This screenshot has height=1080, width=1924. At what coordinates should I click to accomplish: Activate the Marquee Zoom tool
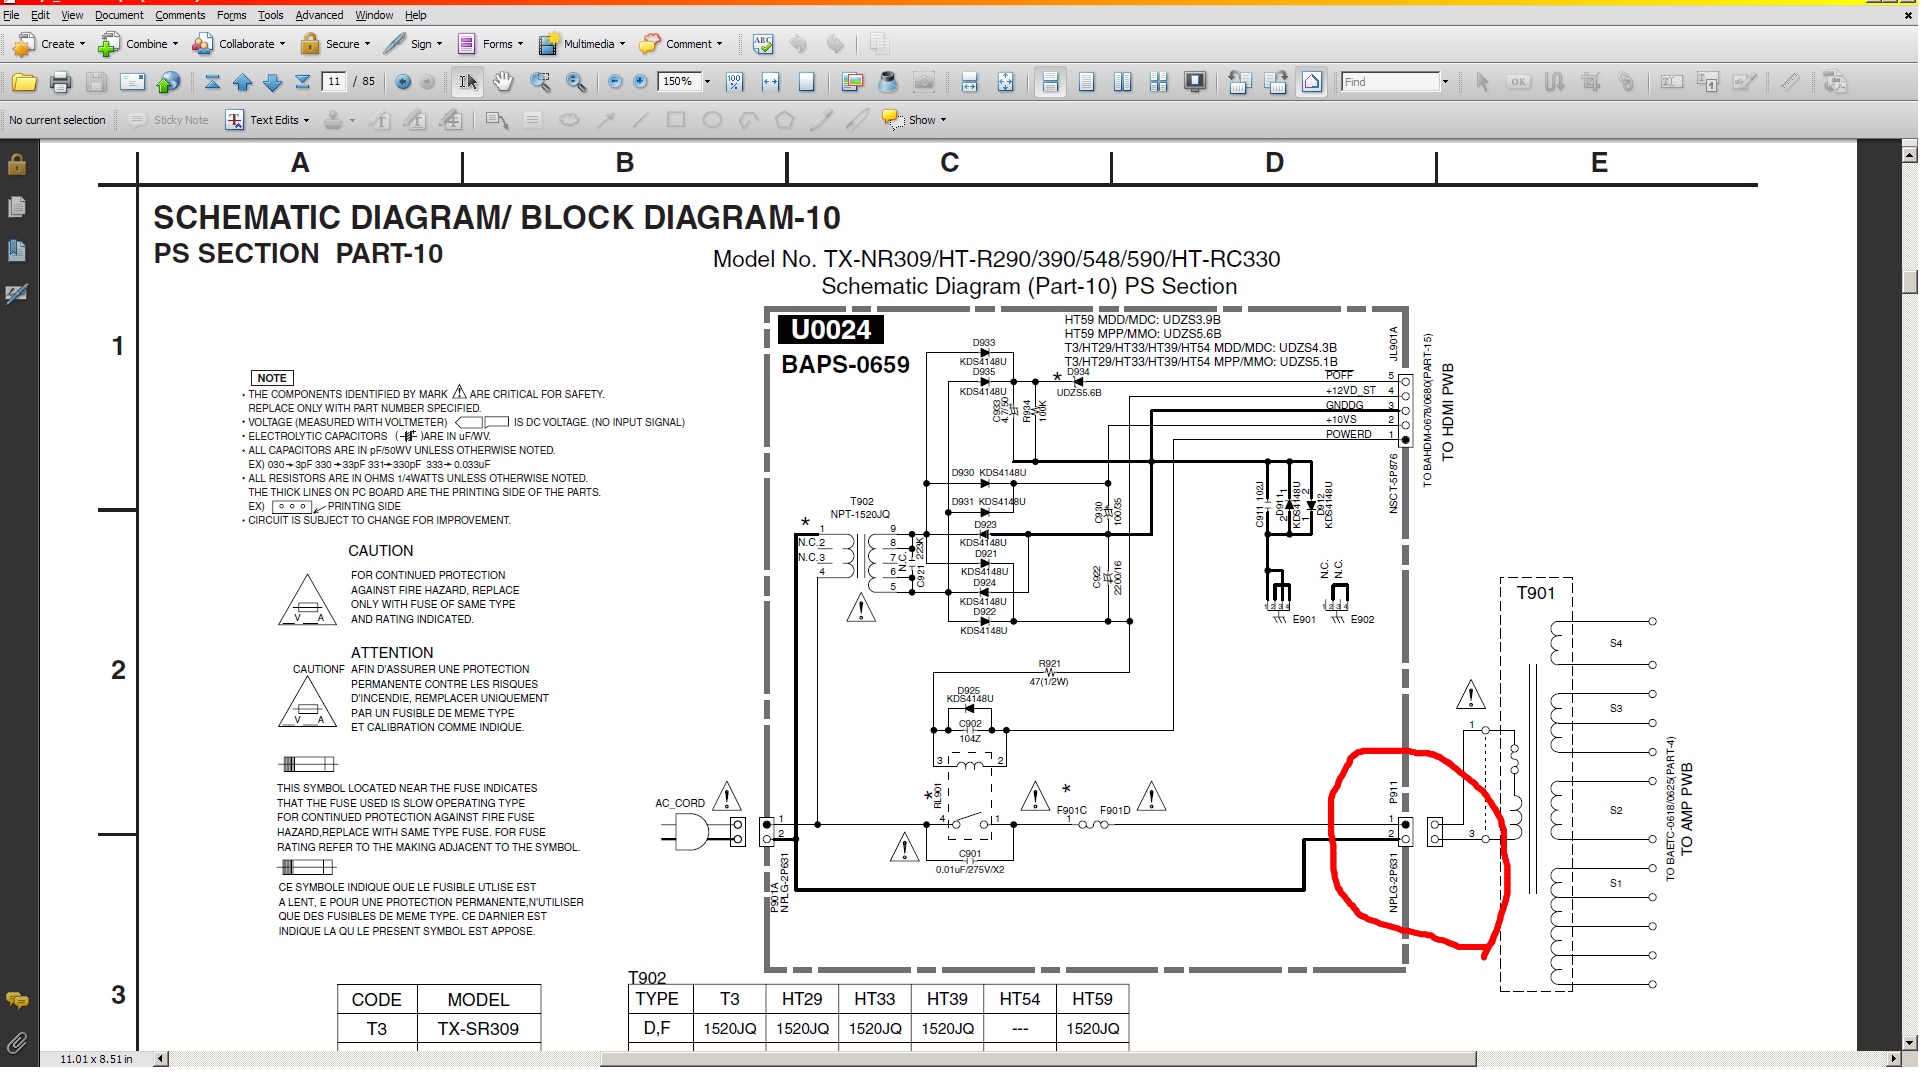point(540,82)
